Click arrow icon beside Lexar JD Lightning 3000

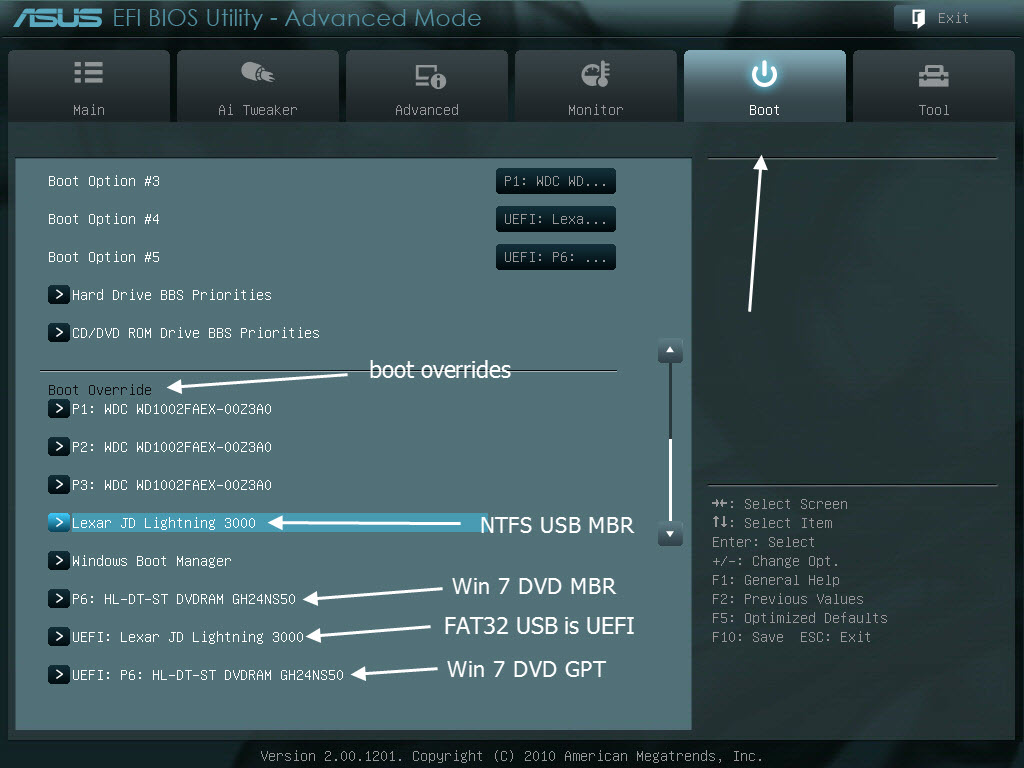point(59,522)
